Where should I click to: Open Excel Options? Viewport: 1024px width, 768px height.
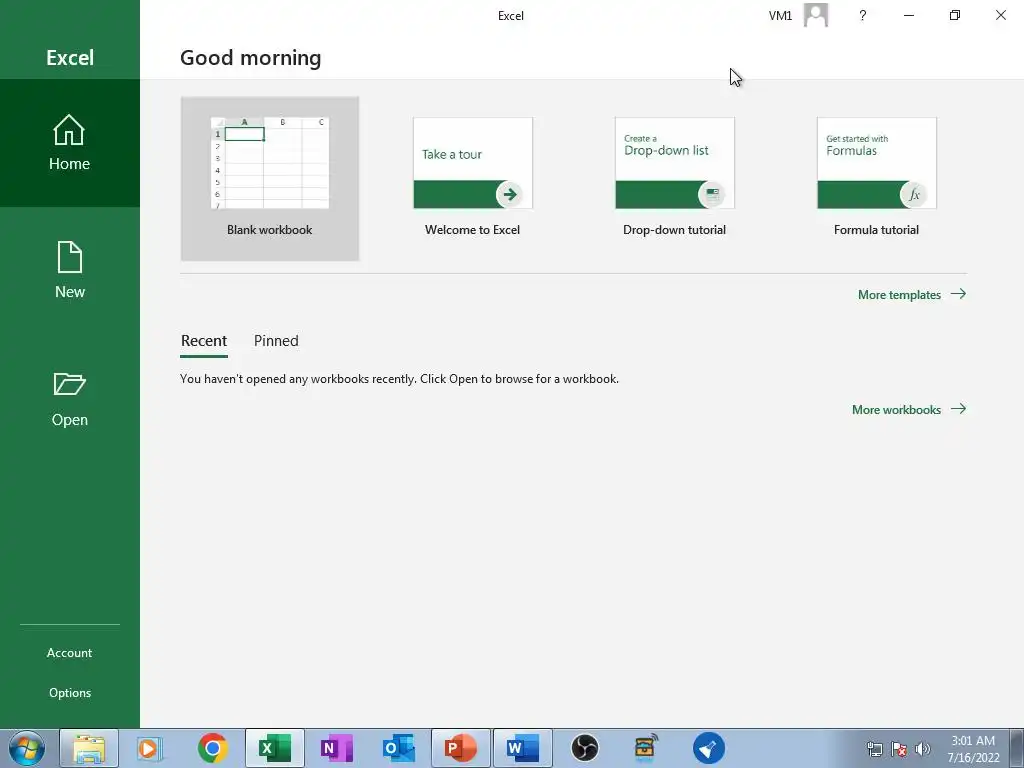point(69,692)
